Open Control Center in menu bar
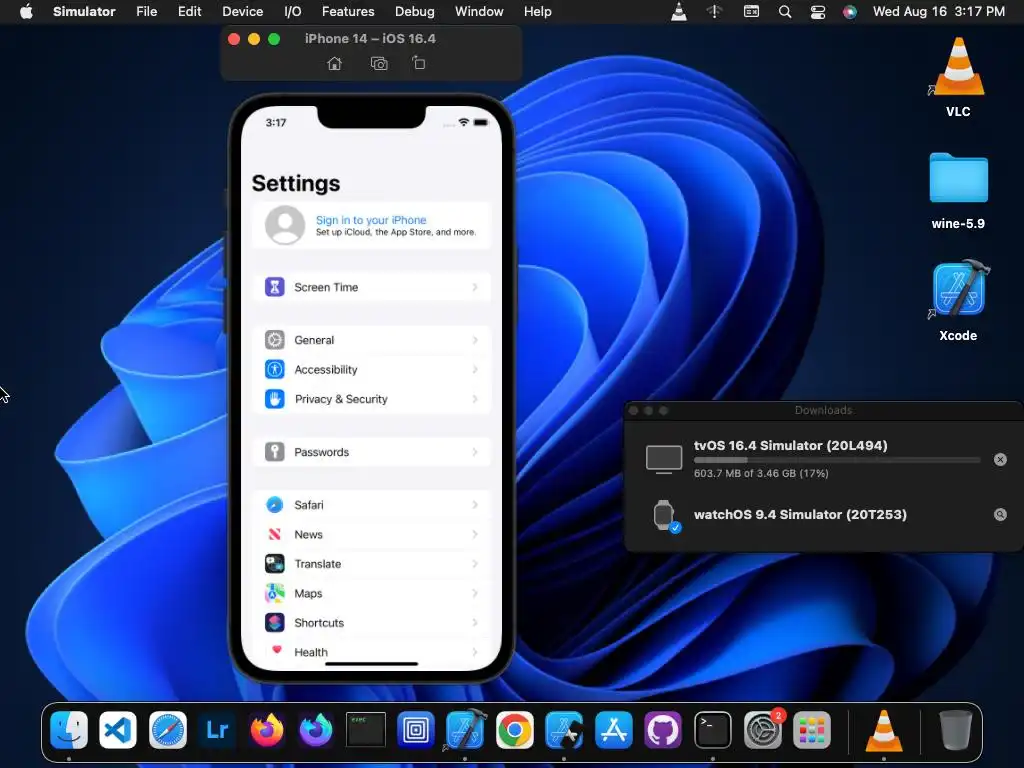 (818, 12)
